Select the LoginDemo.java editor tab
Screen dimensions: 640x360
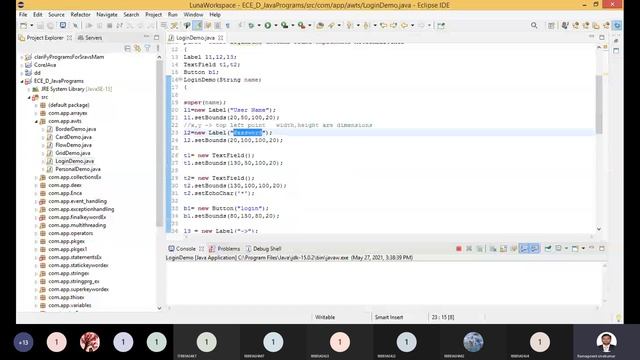pyautogui.click(x=195, y=38)
